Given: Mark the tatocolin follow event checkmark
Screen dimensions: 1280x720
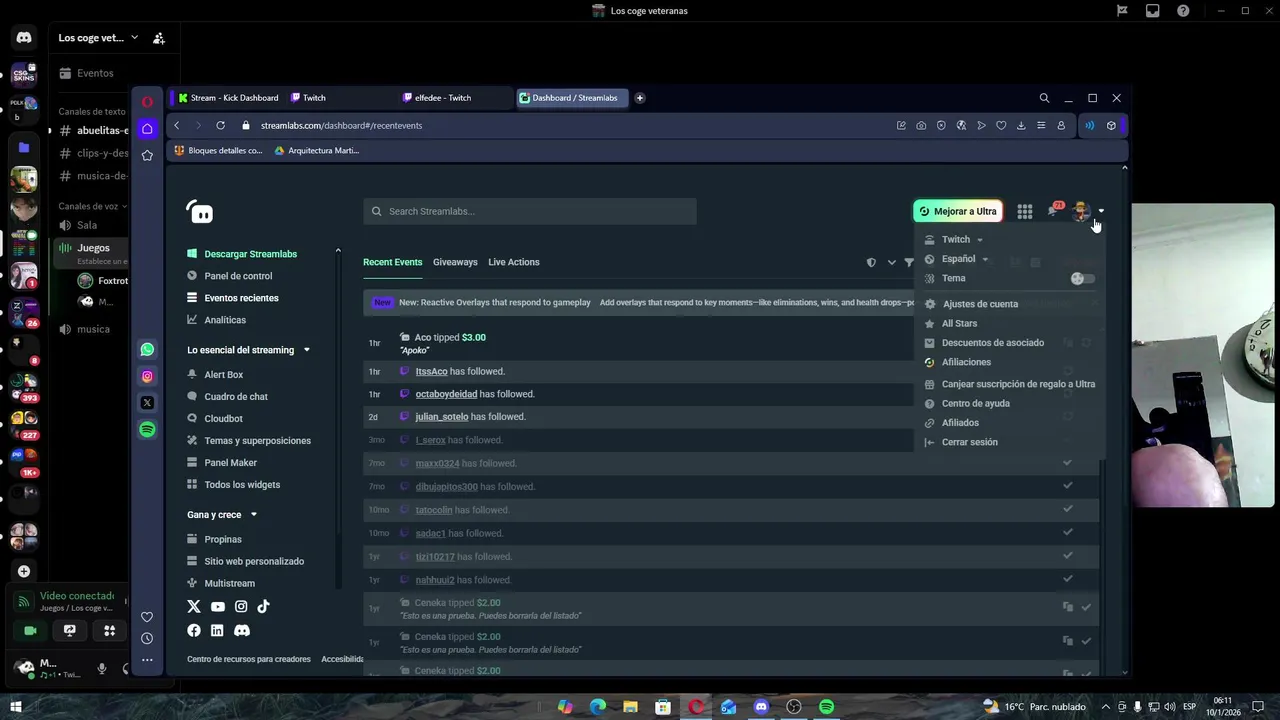Looking at the screenshot, I should point(1067,509).
